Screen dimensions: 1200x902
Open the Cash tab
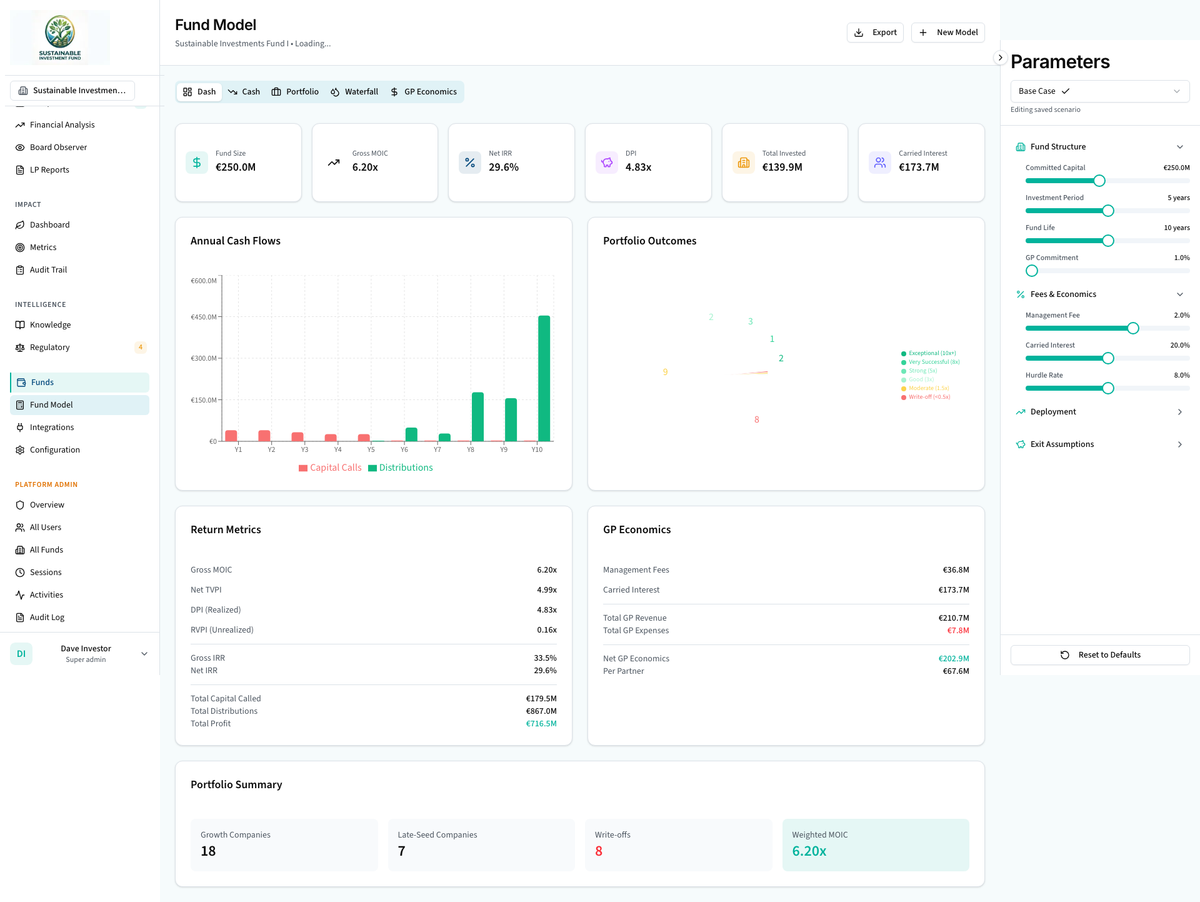243,91
